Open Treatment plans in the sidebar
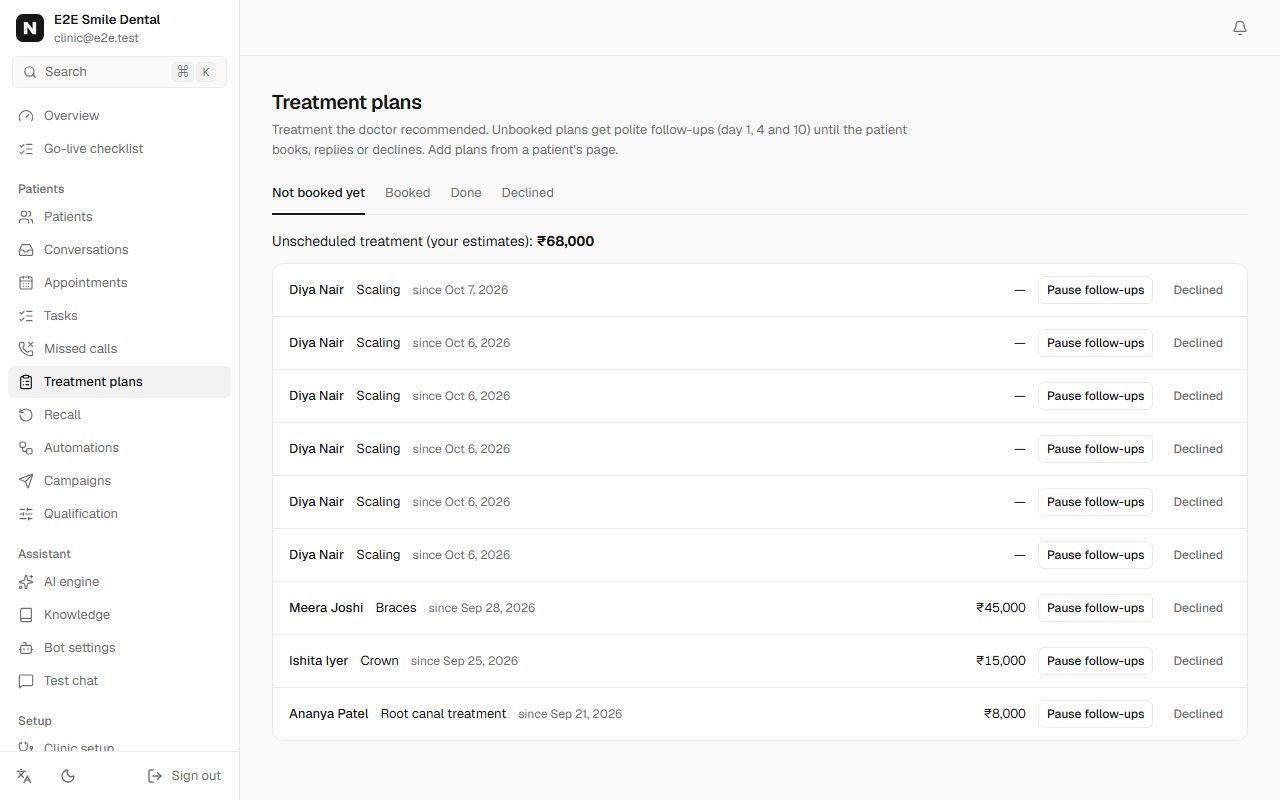The width and height of the screenshot is (1280, 800). pos(119,382)
